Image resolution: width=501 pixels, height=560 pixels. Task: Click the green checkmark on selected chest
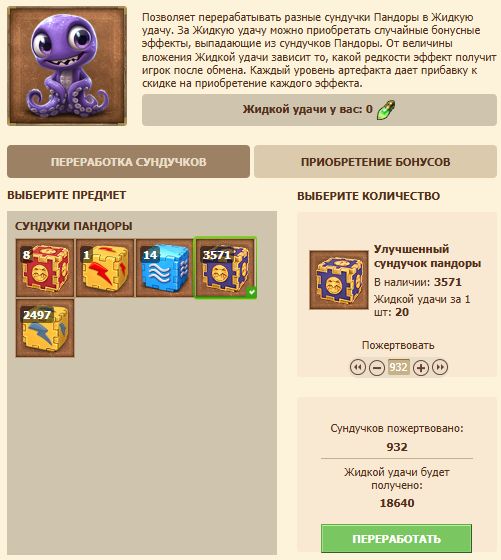[x=252, y=292]
